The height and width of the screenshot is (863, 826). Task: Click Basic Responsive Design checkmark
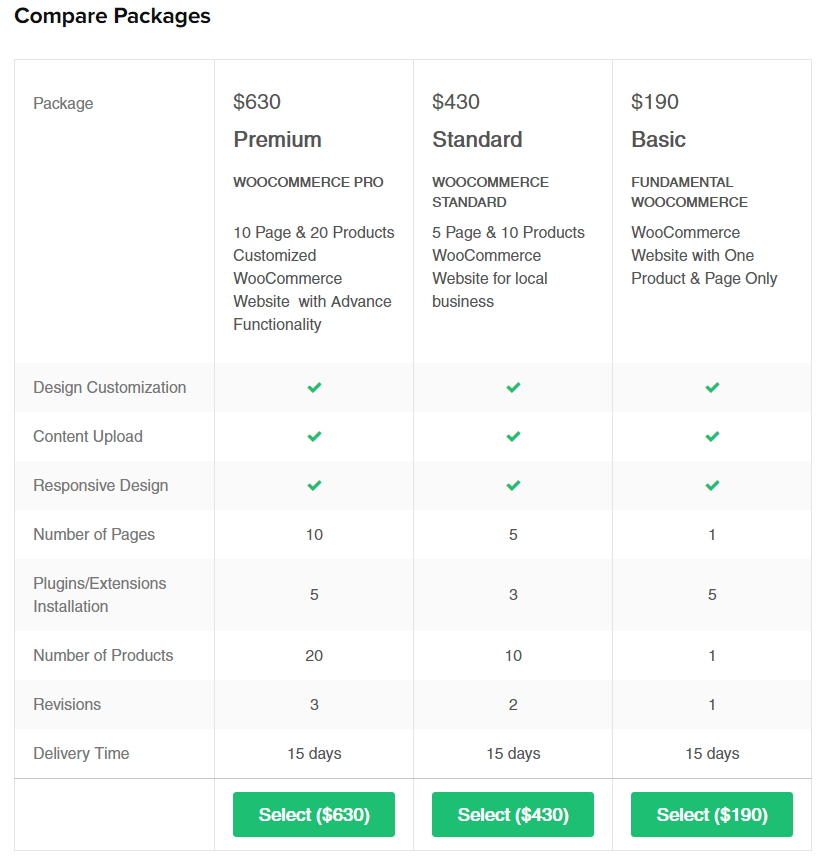point(712,485)
